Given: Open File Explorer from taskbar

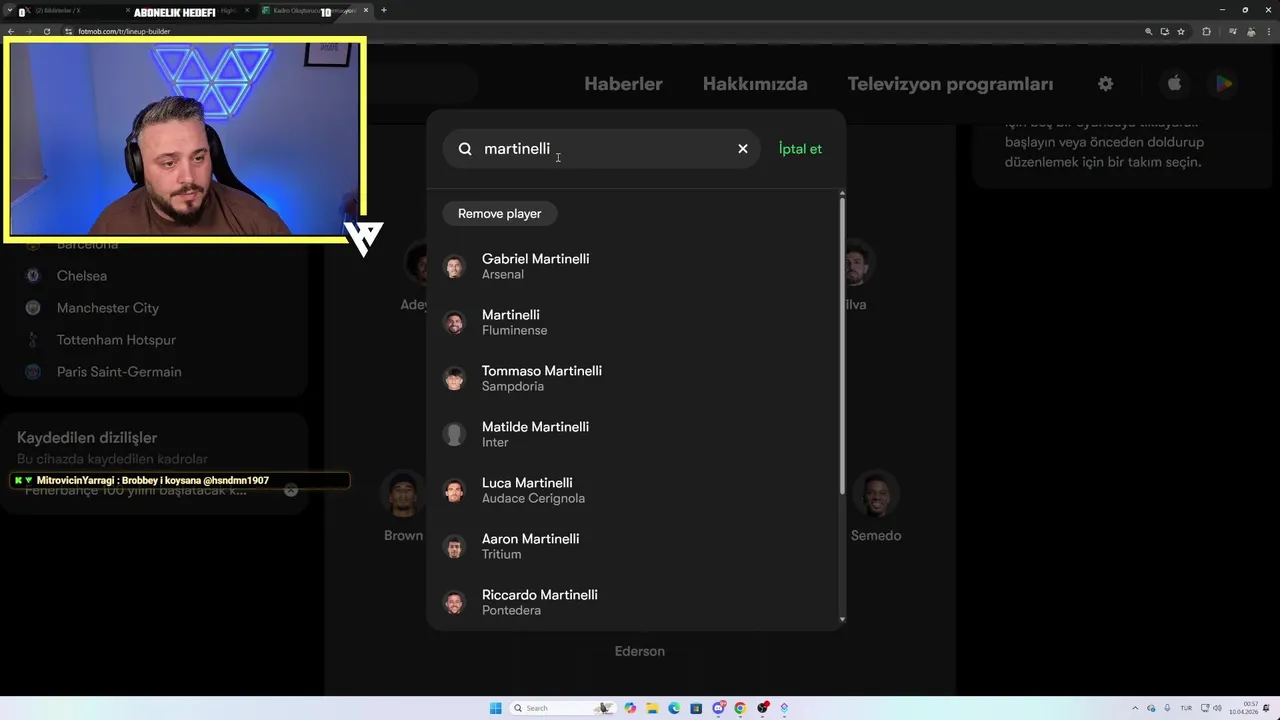Looking at the screenshot, I should (652, 708).
